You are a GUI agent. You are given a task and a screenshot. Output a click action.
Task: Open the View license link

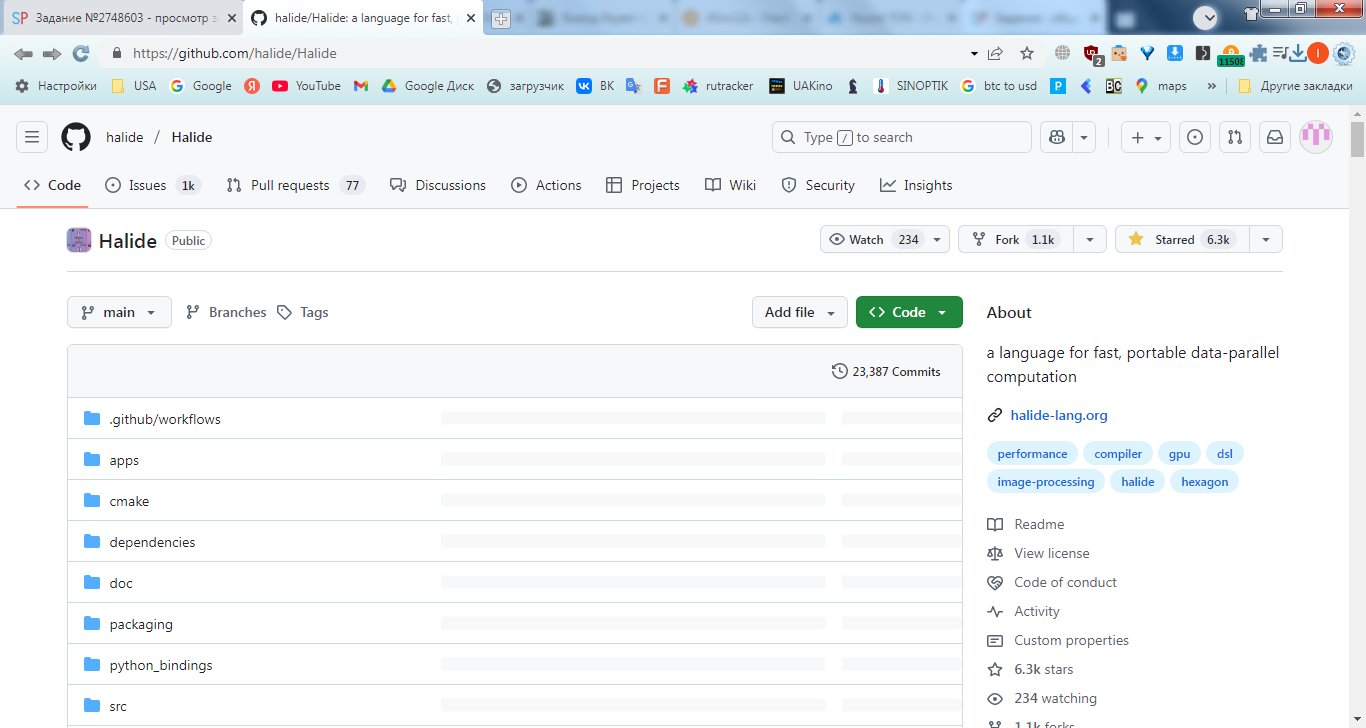click(x=1052, y=553)
